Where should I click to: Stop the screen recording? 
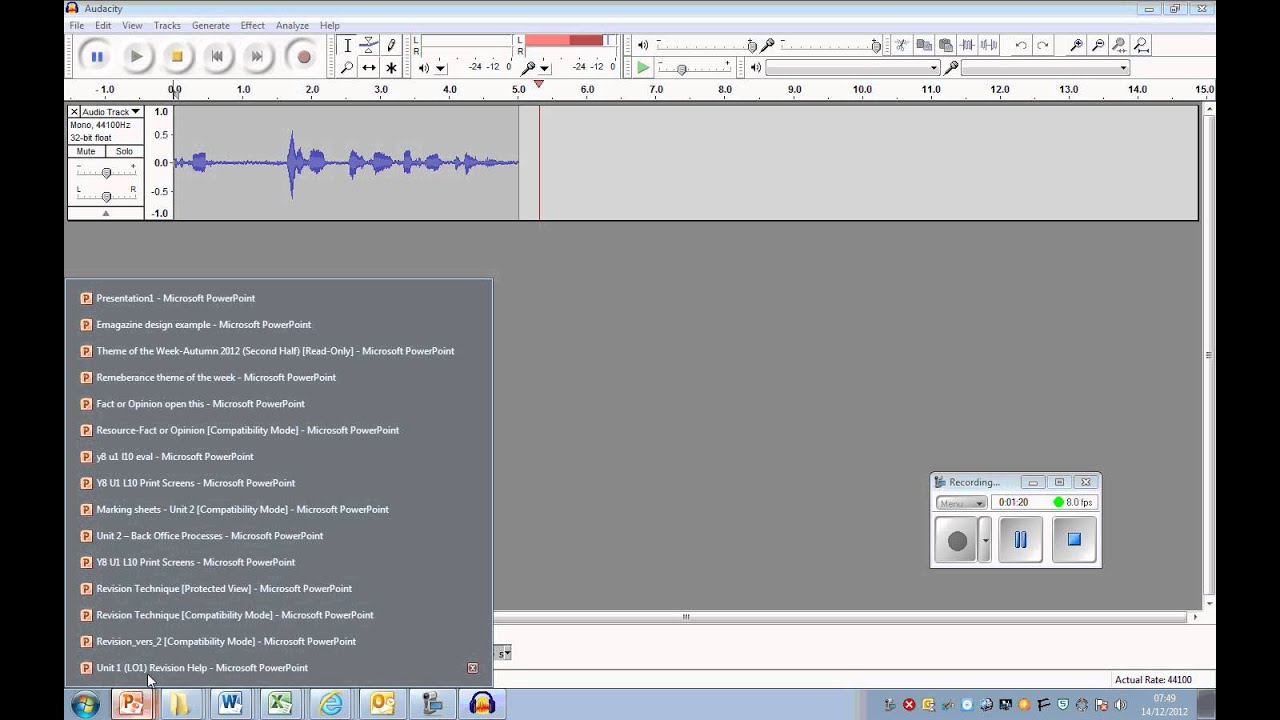point(1074,540)
